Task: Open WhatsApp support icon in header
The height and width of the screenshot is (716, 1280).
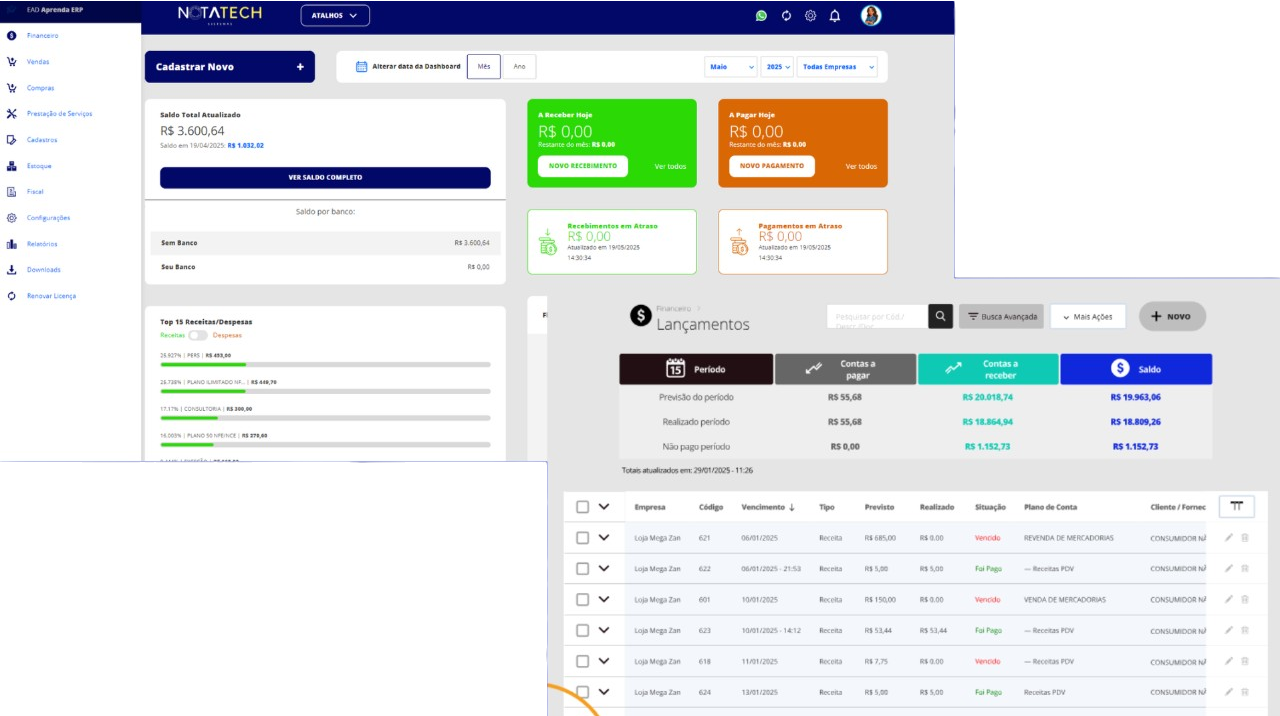Action: point(761,15)
